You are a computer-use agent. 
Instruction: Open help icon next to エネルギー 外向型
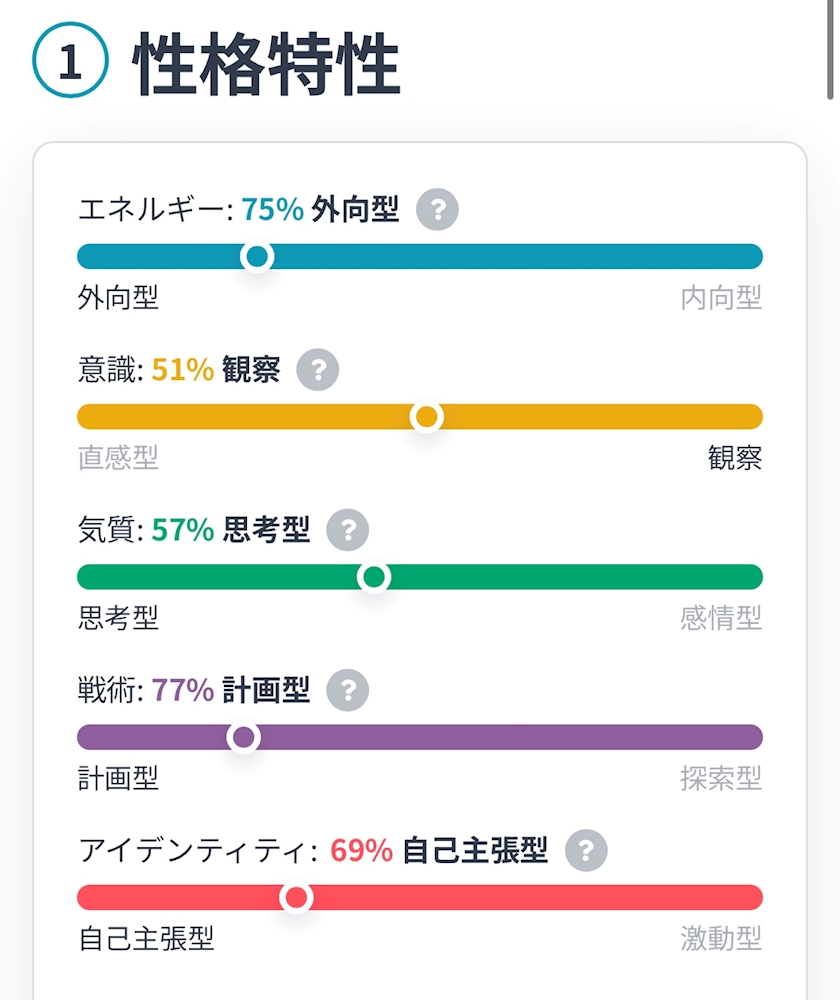pyautogui.click(x=437, y=209)
